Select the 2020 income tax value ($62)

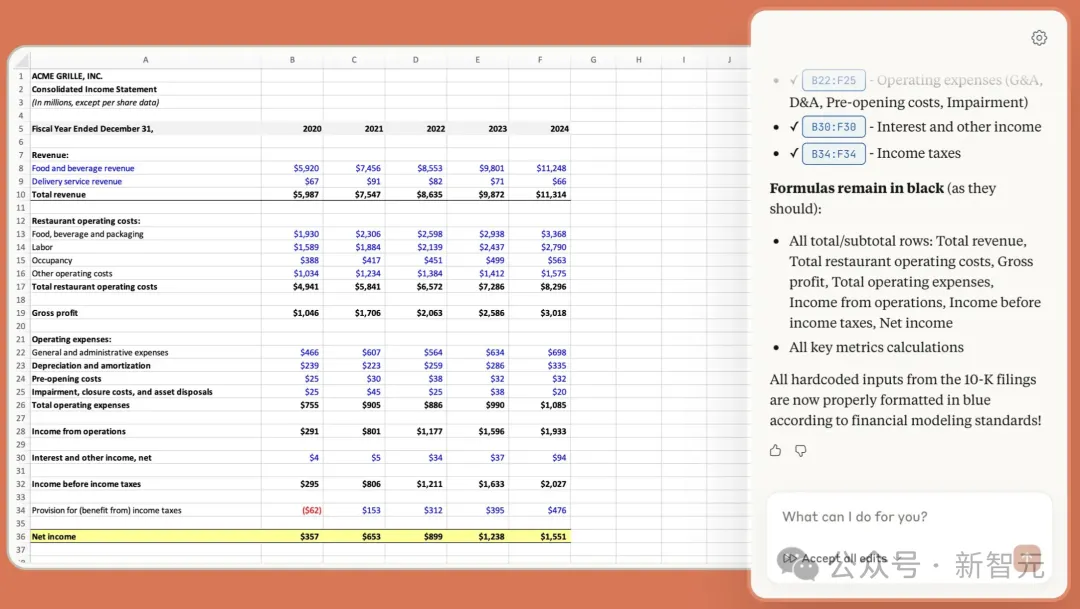[308, 510]
